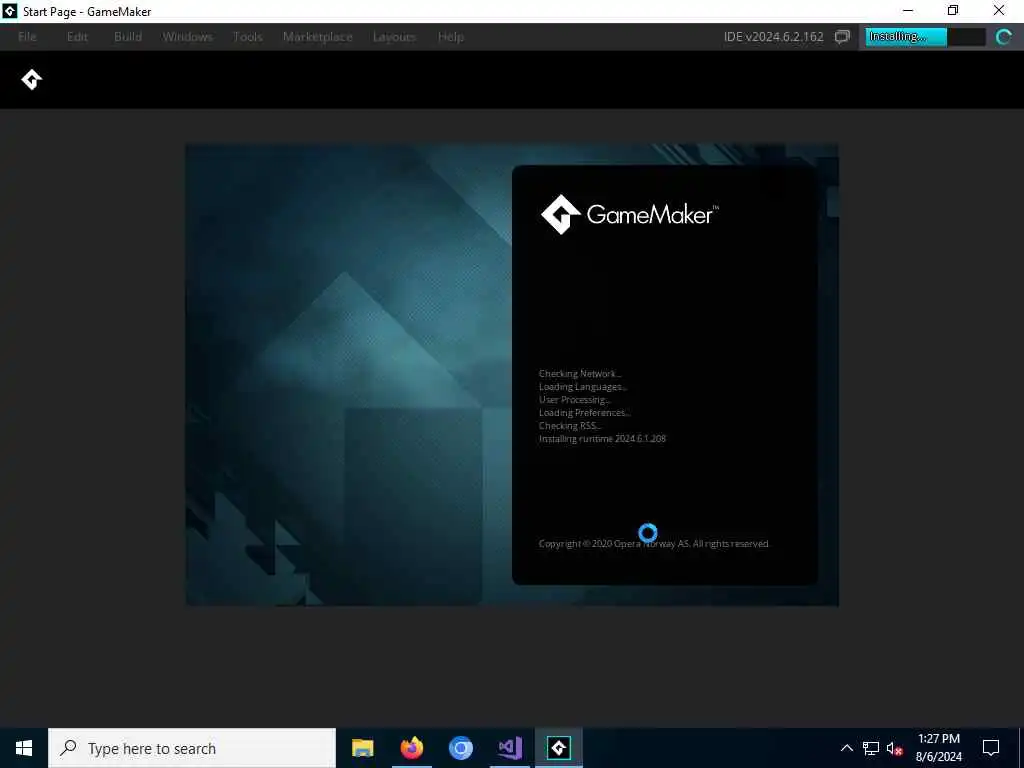Open File Explorer from the taskbar
This screenshot has width=1024, height=768.
[362, 748]
